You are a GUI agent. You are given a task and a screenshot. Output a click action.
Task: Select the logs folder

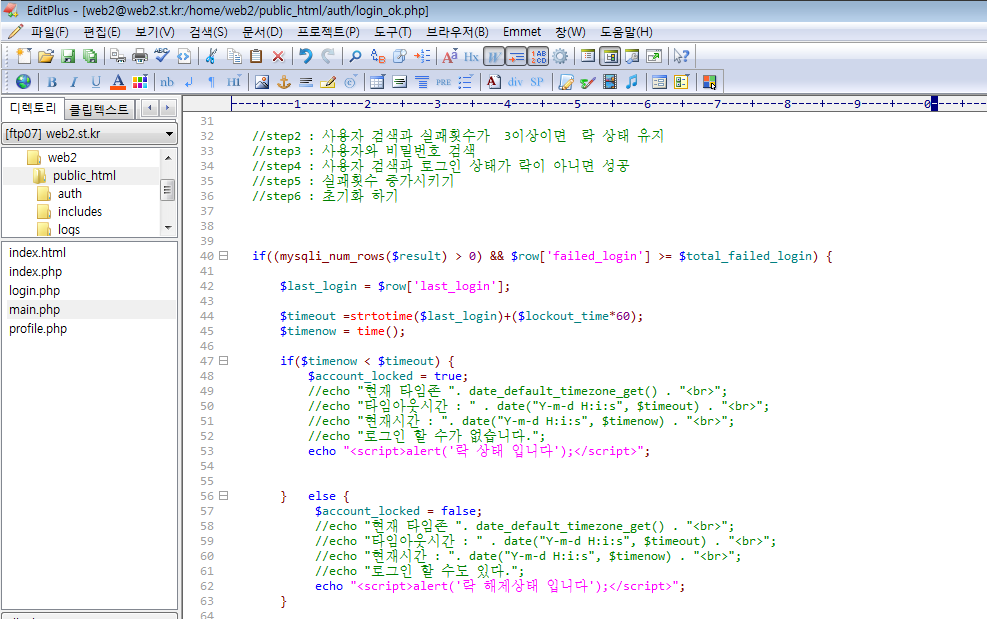click(x=69, y=229)
